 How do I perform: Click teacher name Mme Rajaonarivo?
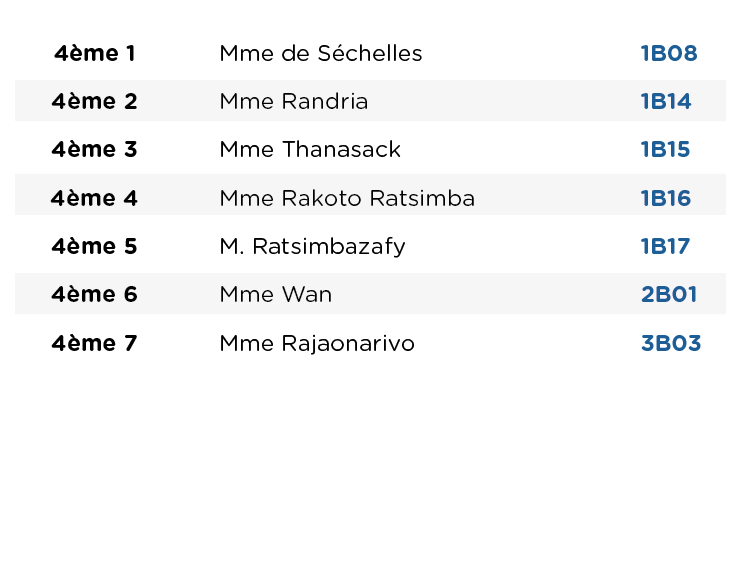317,344
